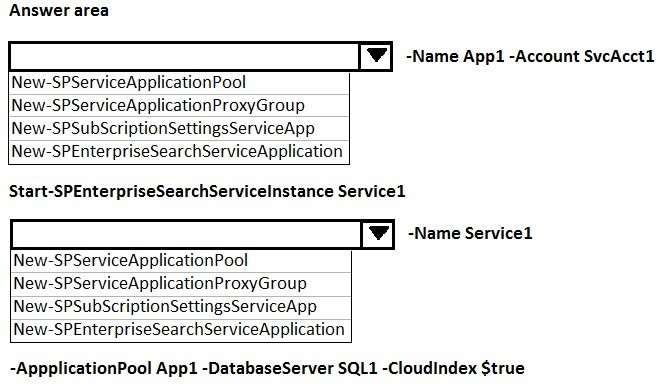This screenshot has height=392, width=662.
Task: Choose New-SPServiceApplicationPool in first list
Action: (x=179, y=83)
